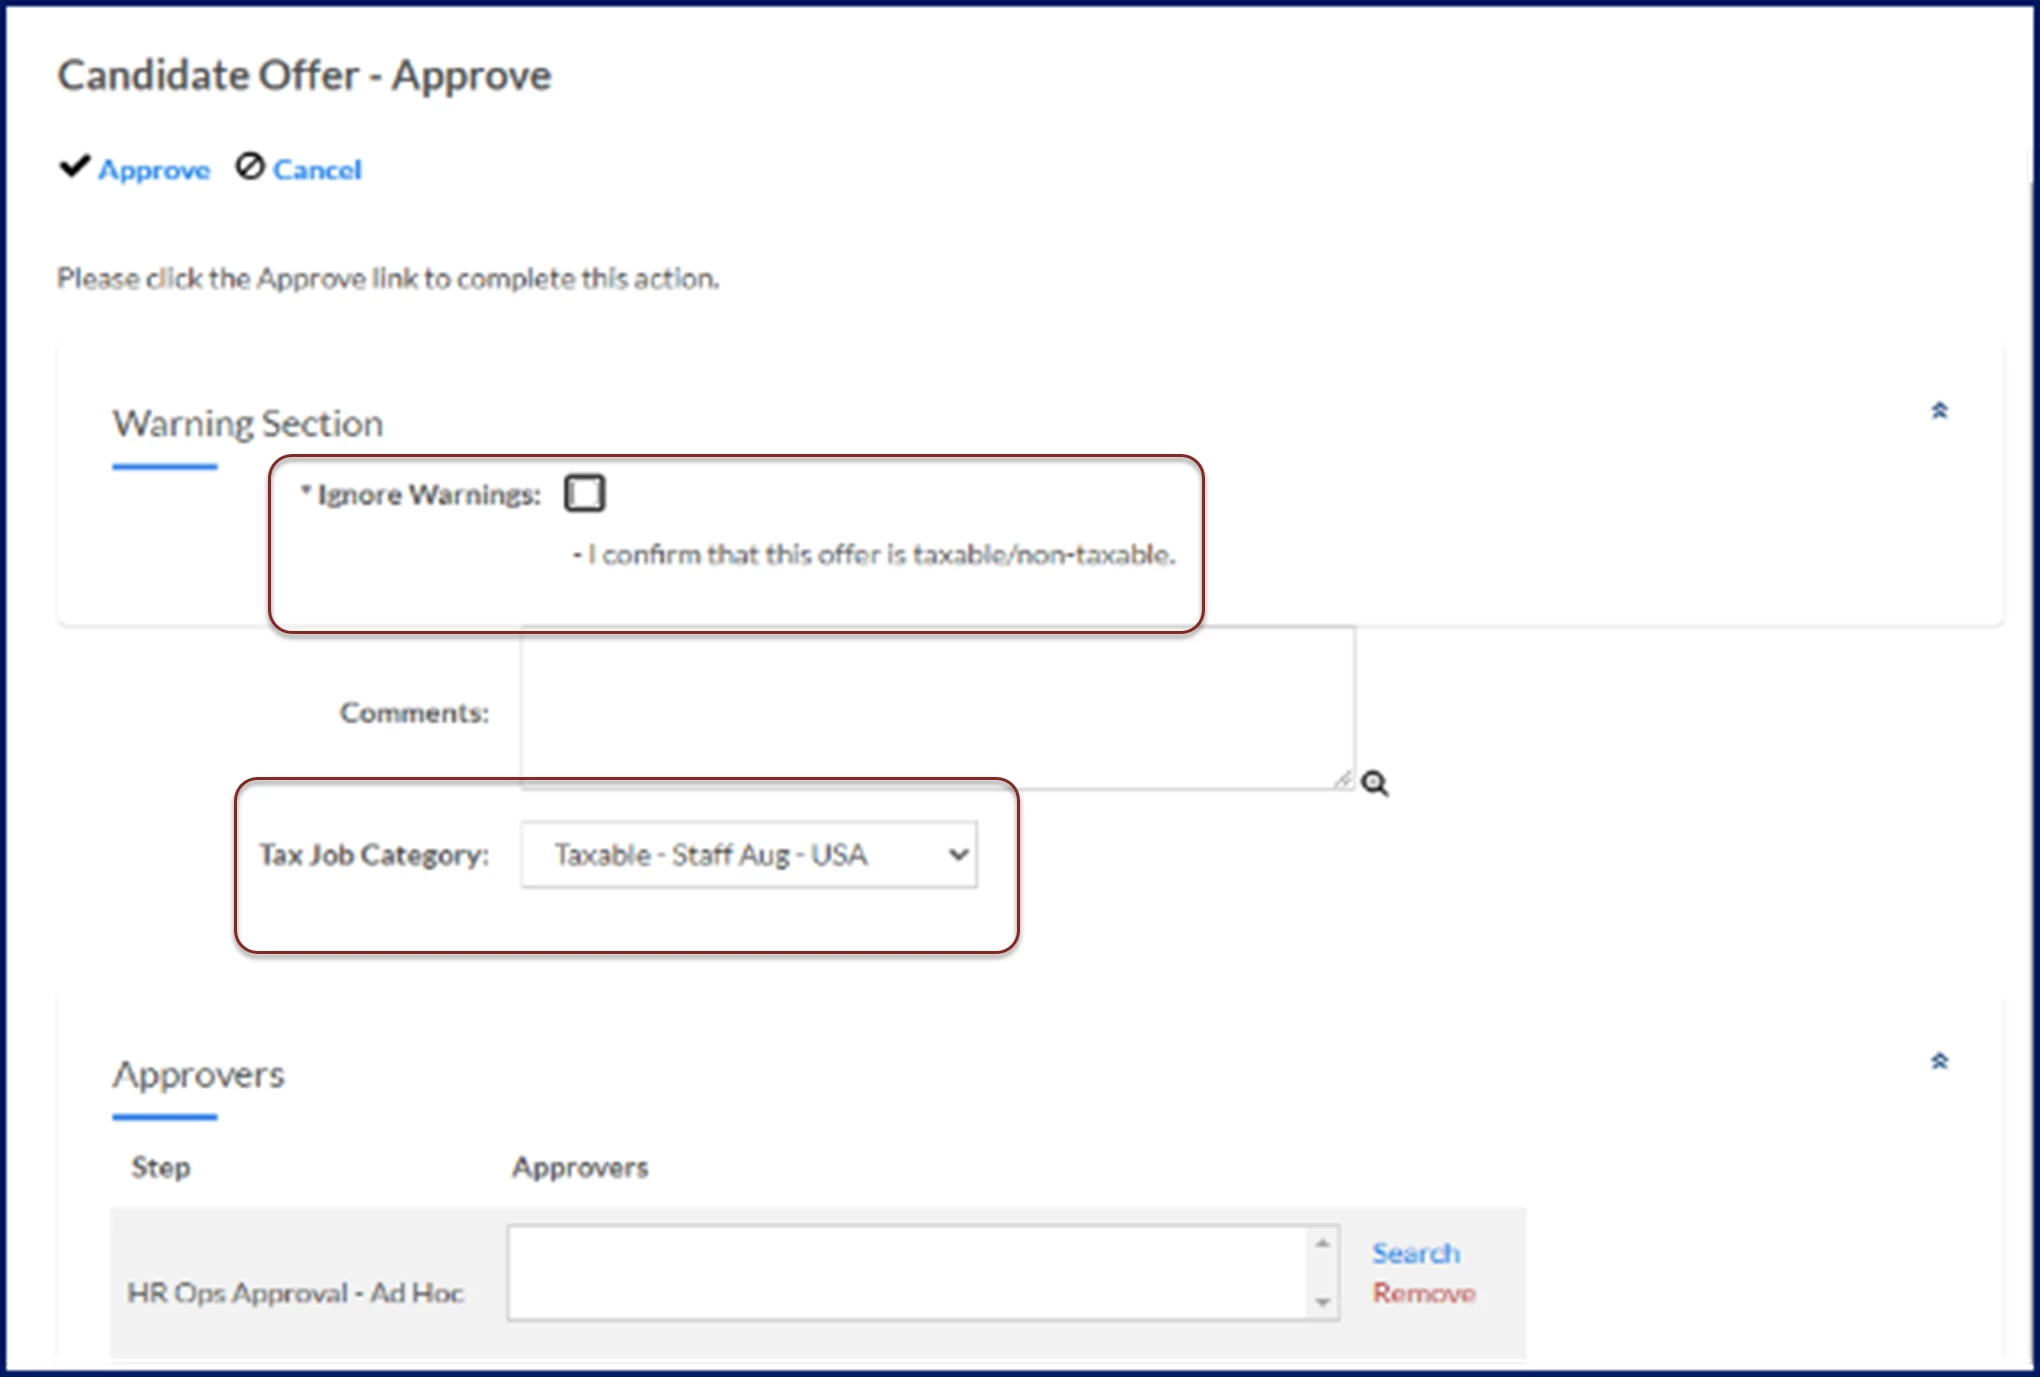Click inside the Comments text area

pyautogui.click(x=937, y=708)
